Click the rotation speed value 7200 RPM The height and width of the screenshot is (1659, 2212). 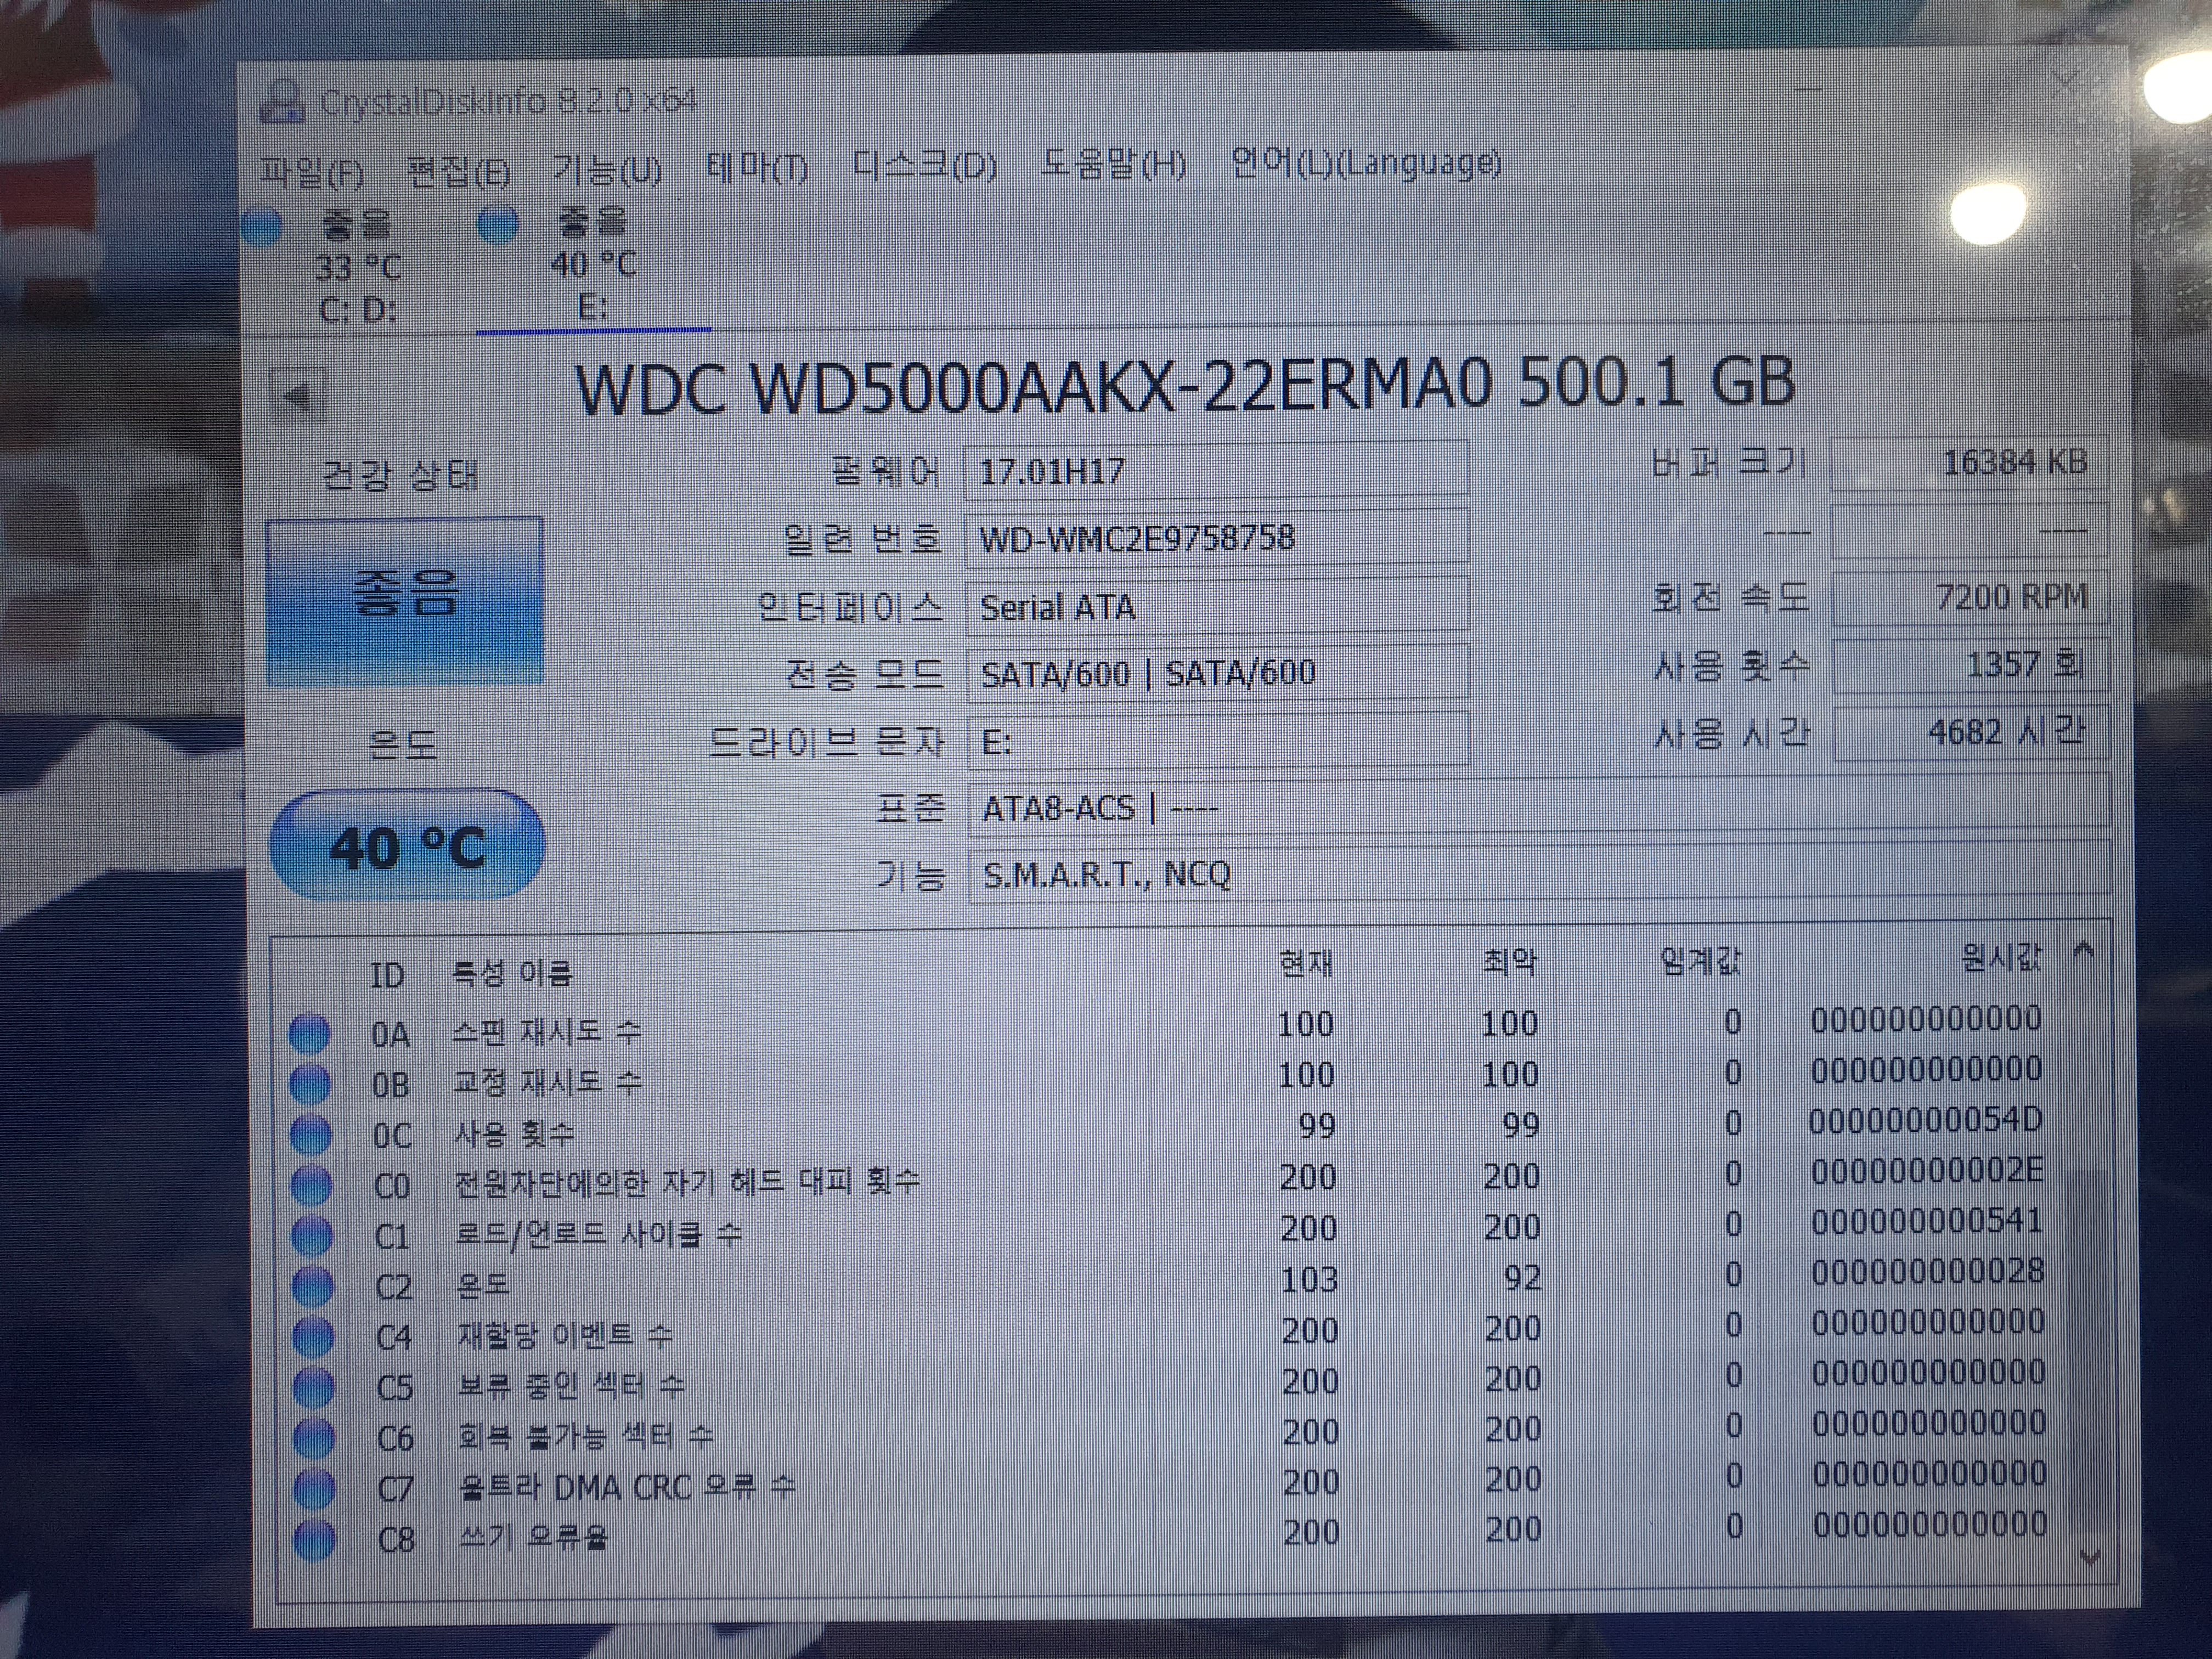[x=1970, y=598]
